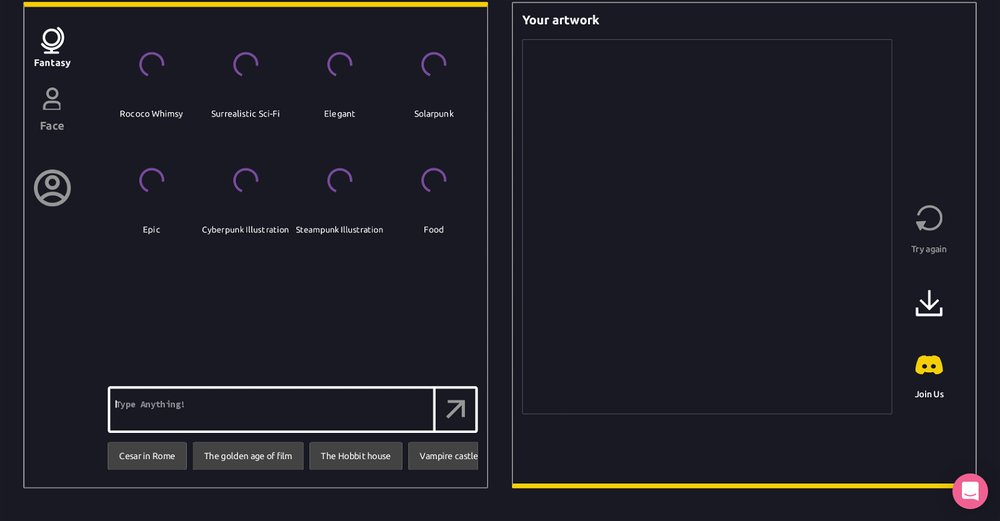
Task: Pick the Elegant style thumbnail
Action: [340, 66]
